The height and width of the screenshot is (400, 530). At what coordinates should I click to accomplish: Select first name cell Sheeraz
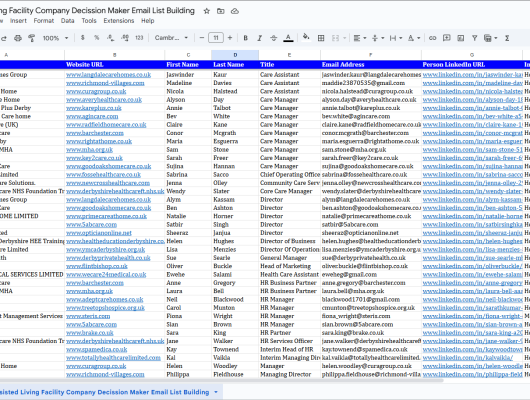pyautogui.click(x=188, y=233)
